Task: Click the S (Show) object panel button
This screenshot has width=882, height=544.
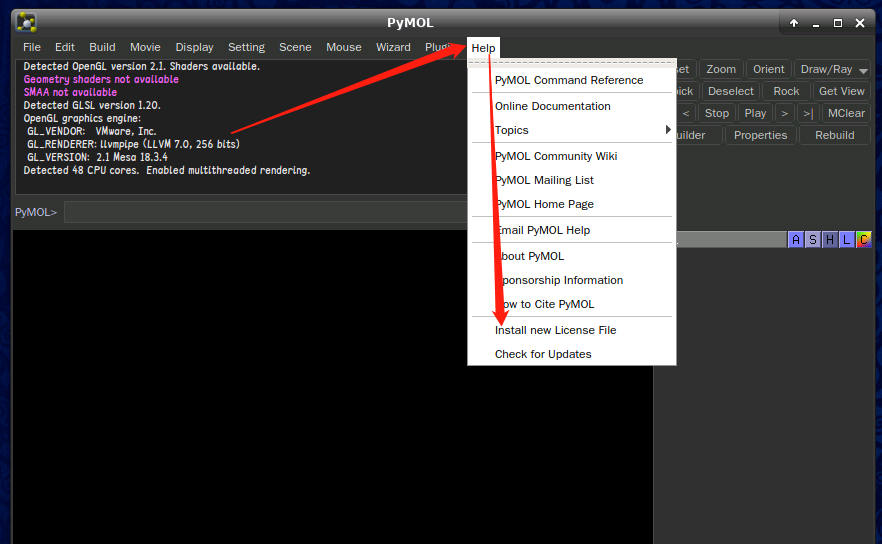Action: 812,240
